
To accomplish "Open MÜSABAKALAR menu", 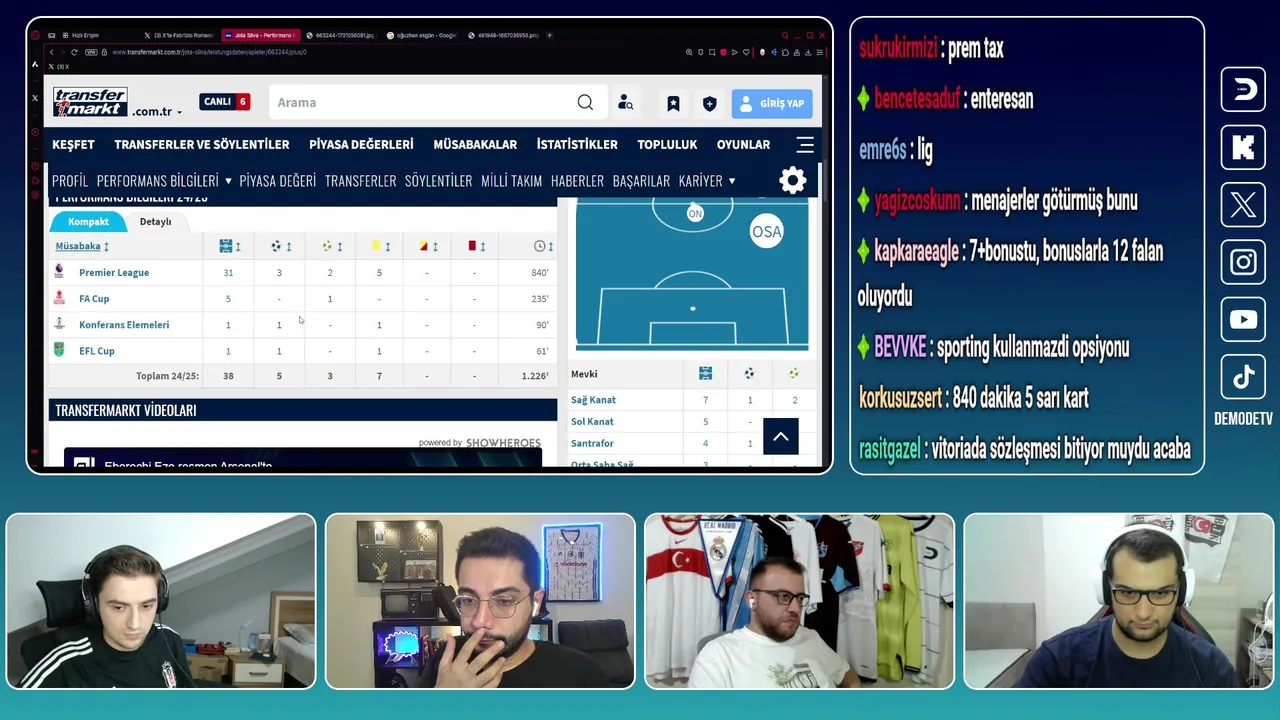I will [x=475, y=144].
